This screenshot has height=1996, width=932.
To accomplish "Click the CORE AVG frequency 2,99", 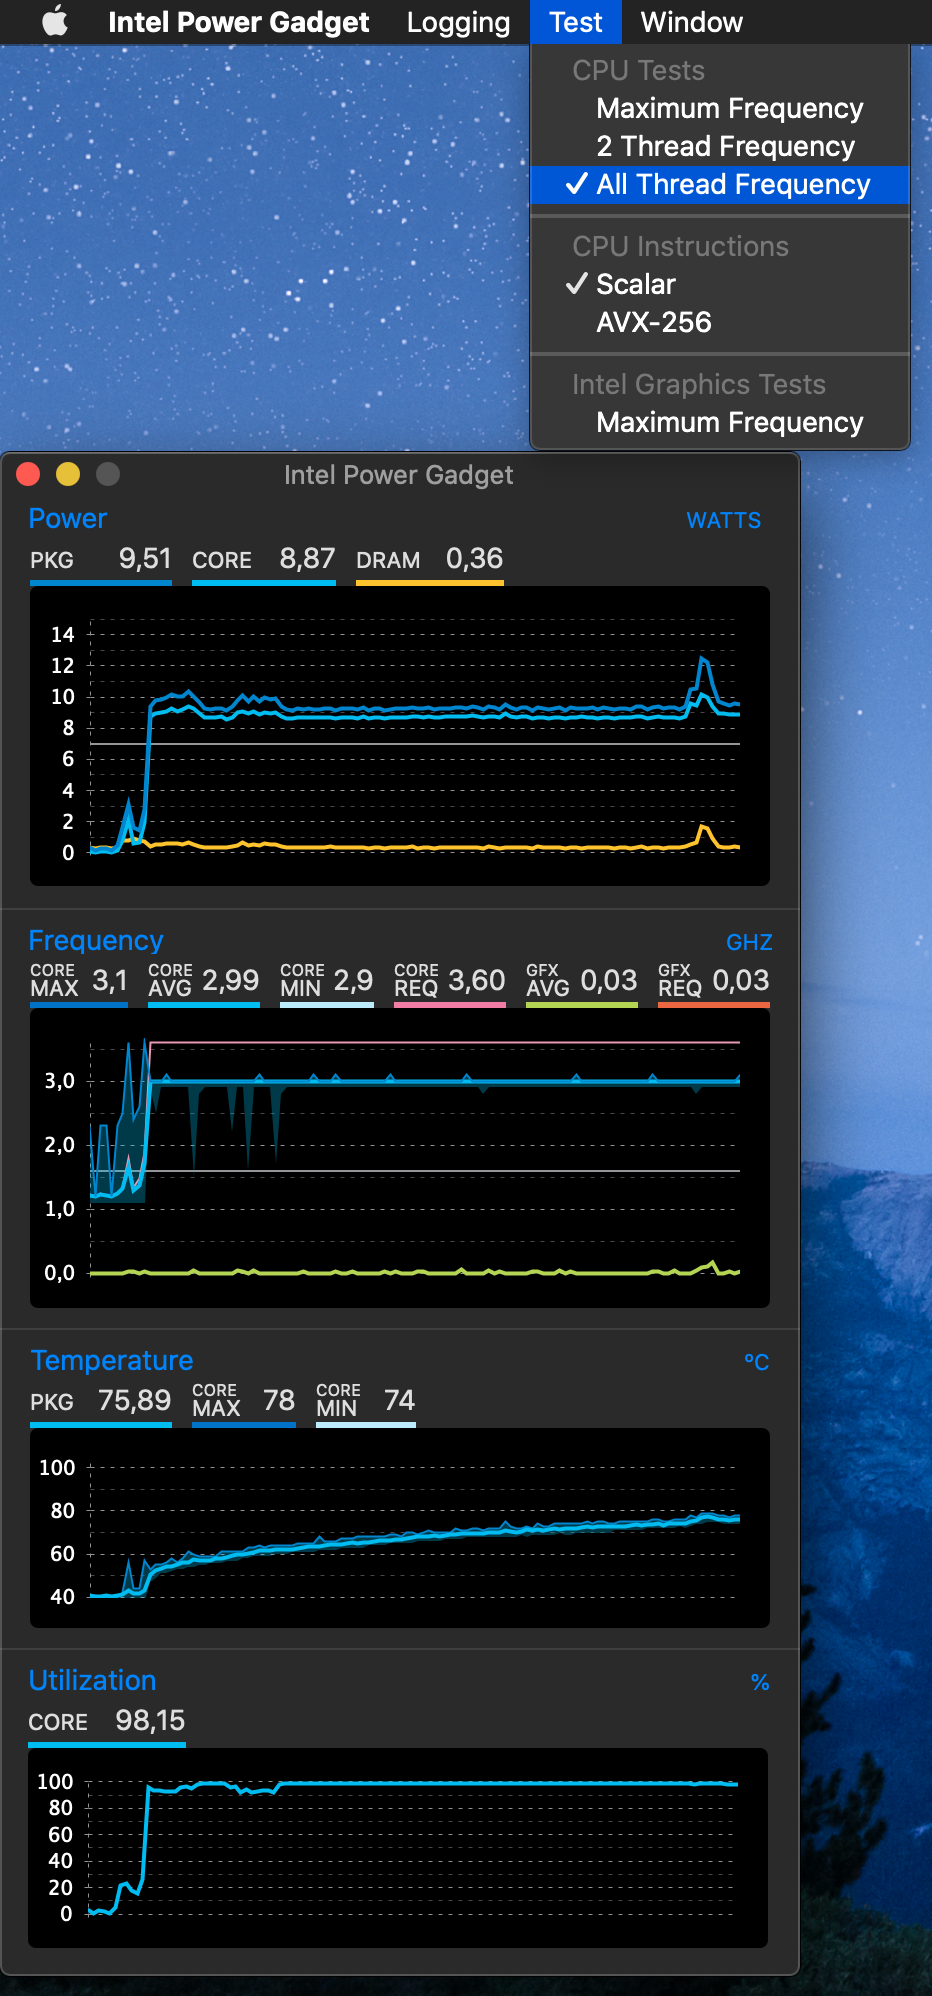I will click(231, 980).
